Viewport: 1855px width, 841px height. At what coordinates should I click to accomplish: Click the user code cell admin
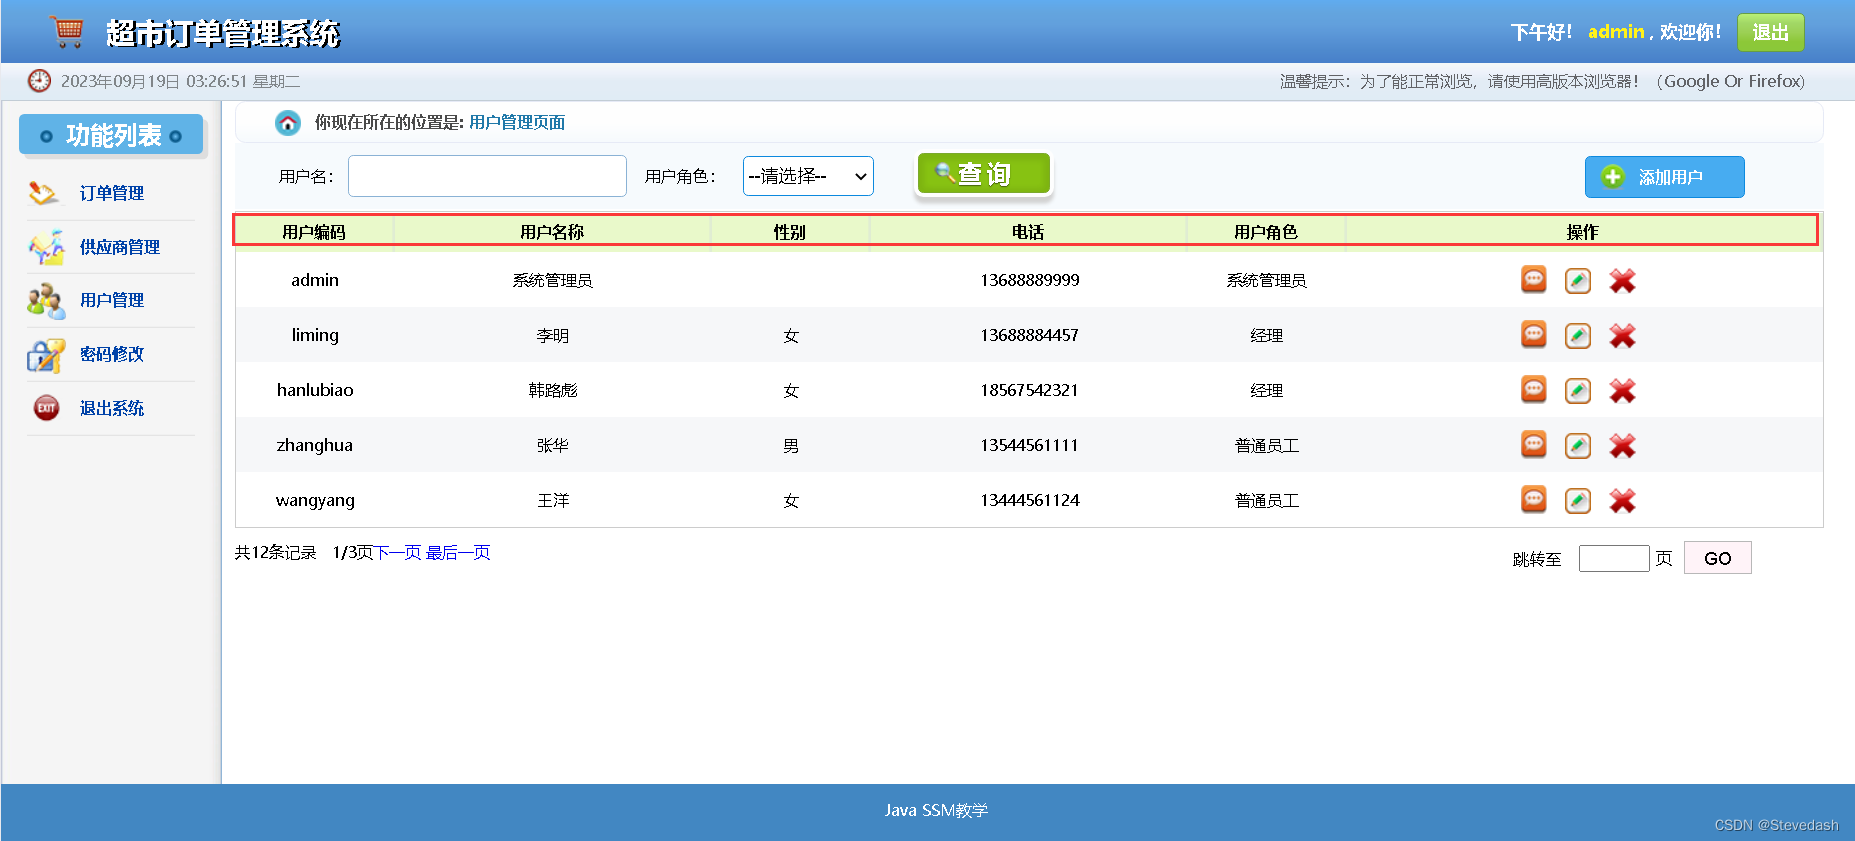coord(315,280)
